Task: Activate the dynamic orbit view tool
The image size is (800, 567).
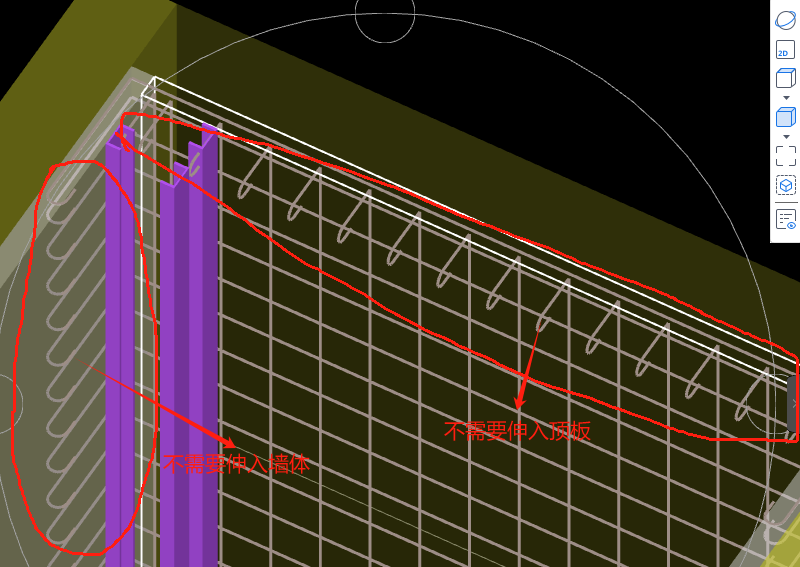Action: click(x=785, y=21)
